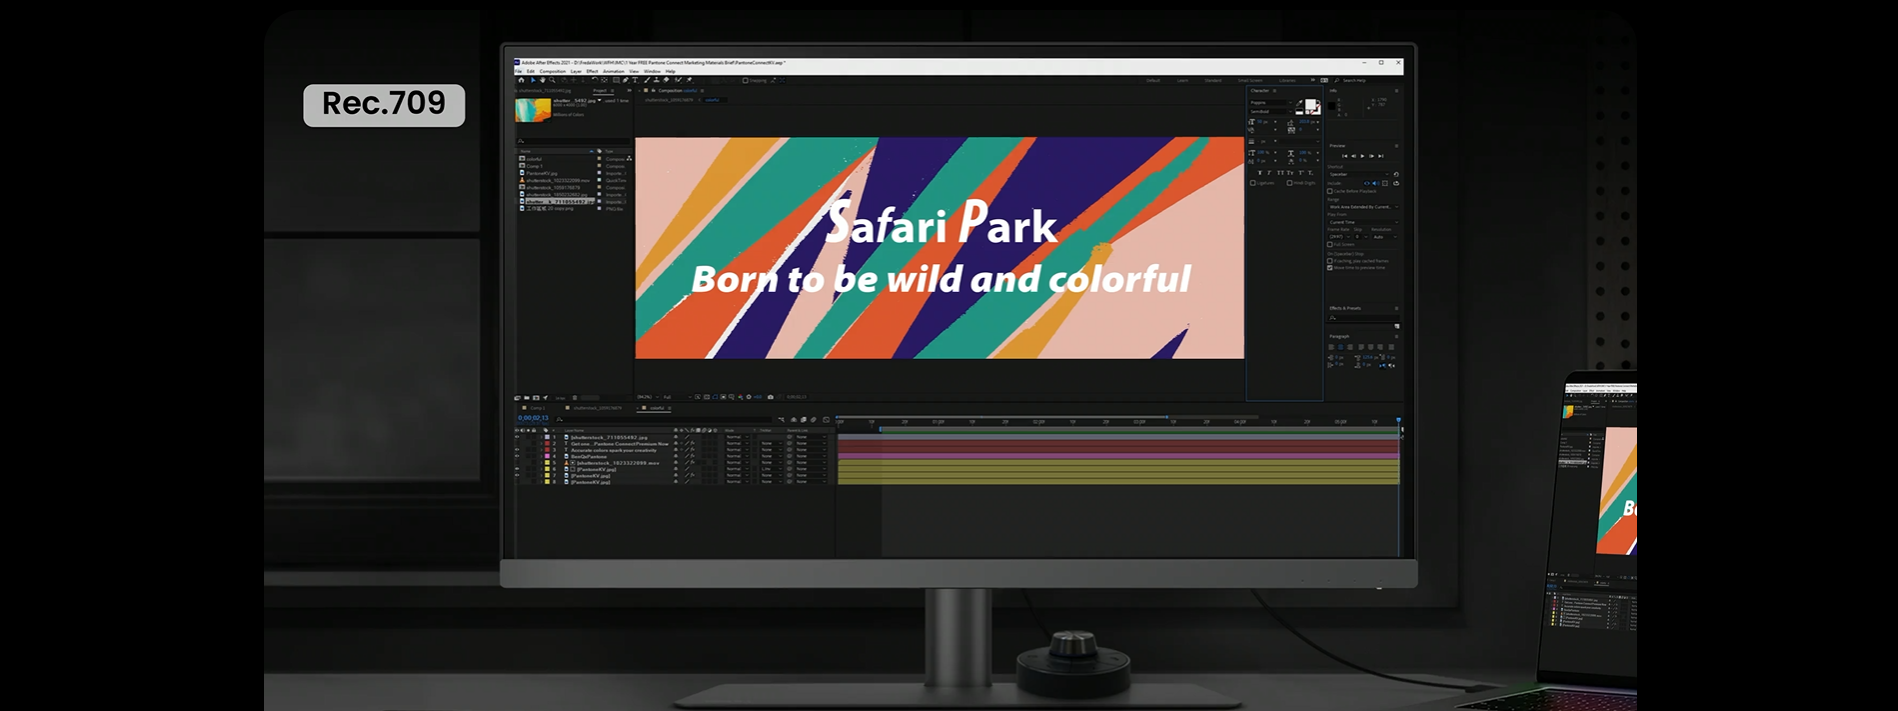
Task: Click the eyedropper in the Character panel
Action: click(x=1300, y=103)
